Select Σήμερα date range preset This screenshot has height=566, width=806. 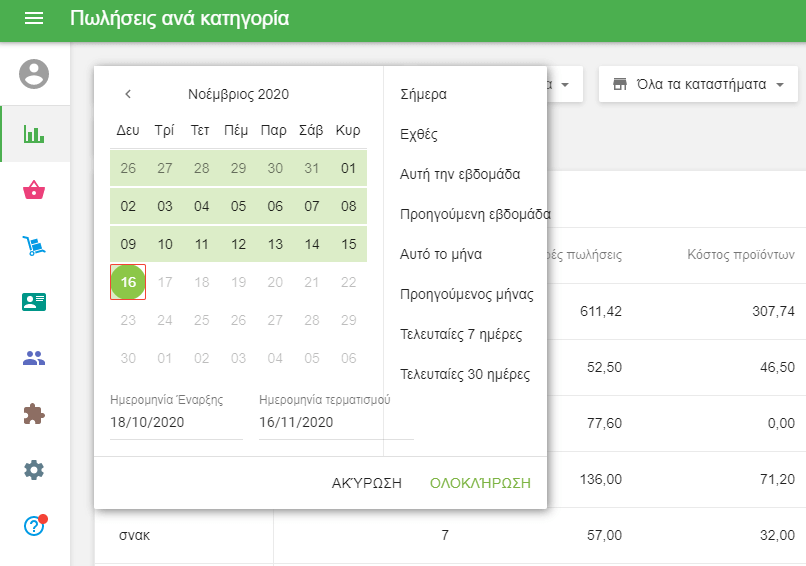pos(423,94)
